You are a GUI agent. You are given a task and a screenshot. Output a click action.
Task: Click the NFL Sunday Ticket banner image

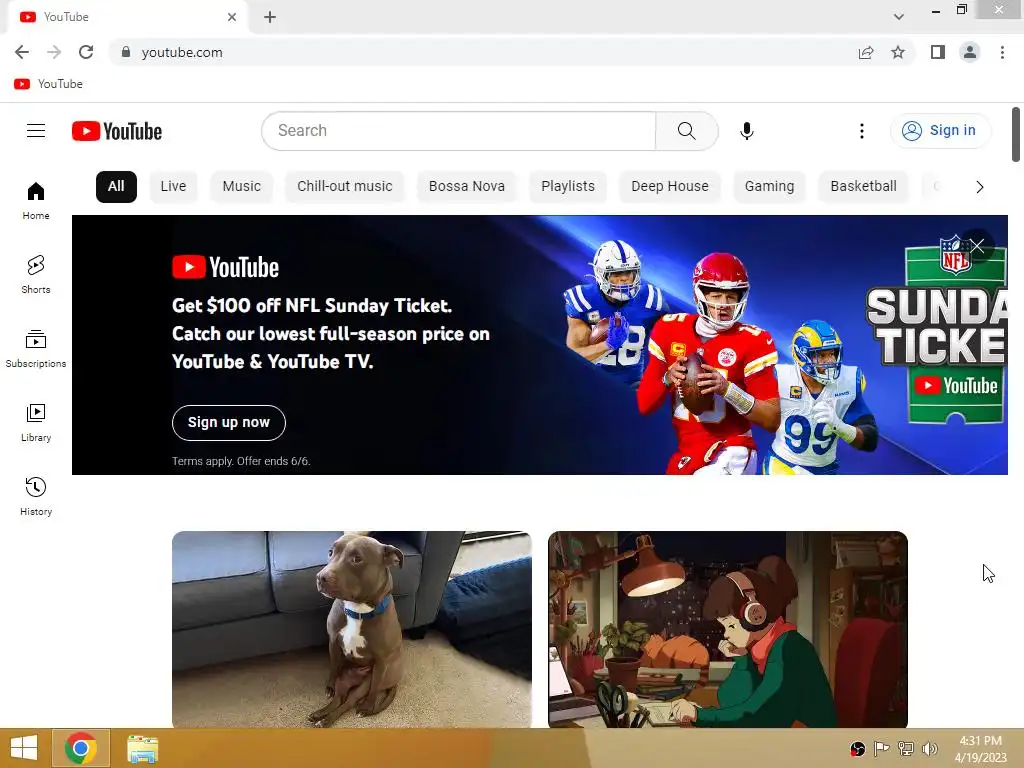(x=539, y=345)
